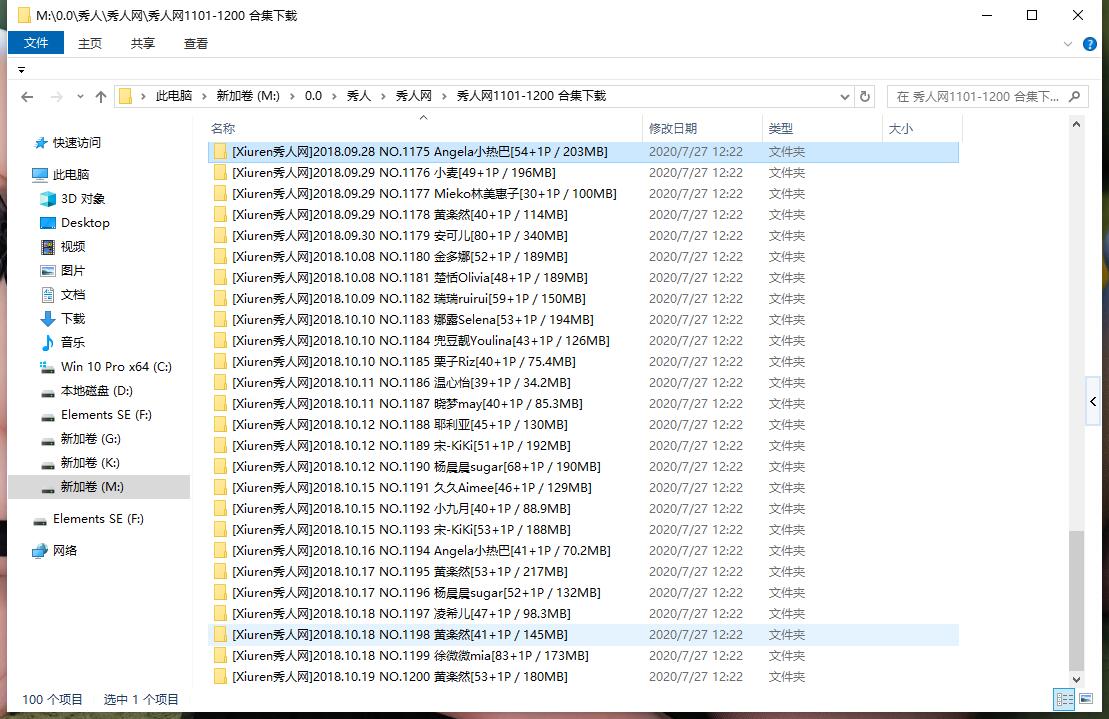Select the NO.1180 金多娜 folder name
1109x719 pixels.
400,257
